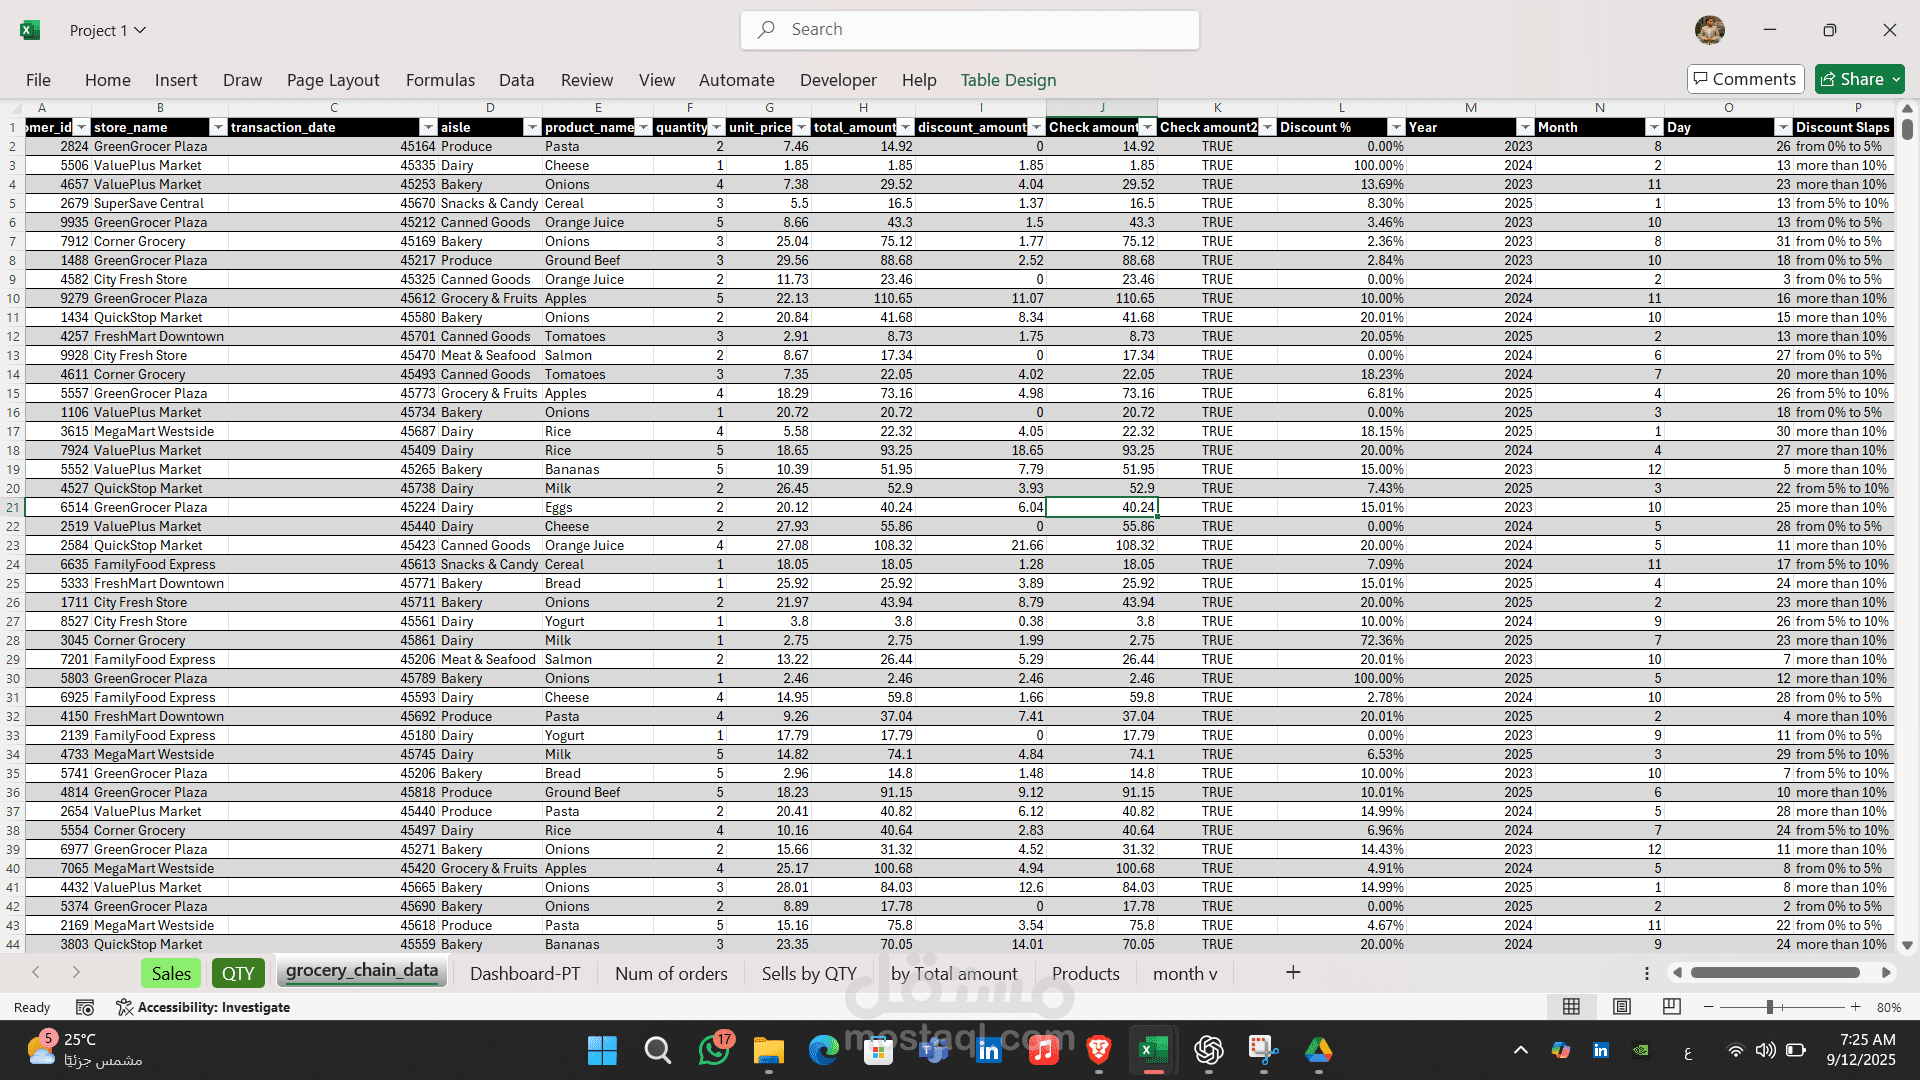Click the Share button
This screenshot has height=1080, width=1920.
point(1852,79)
